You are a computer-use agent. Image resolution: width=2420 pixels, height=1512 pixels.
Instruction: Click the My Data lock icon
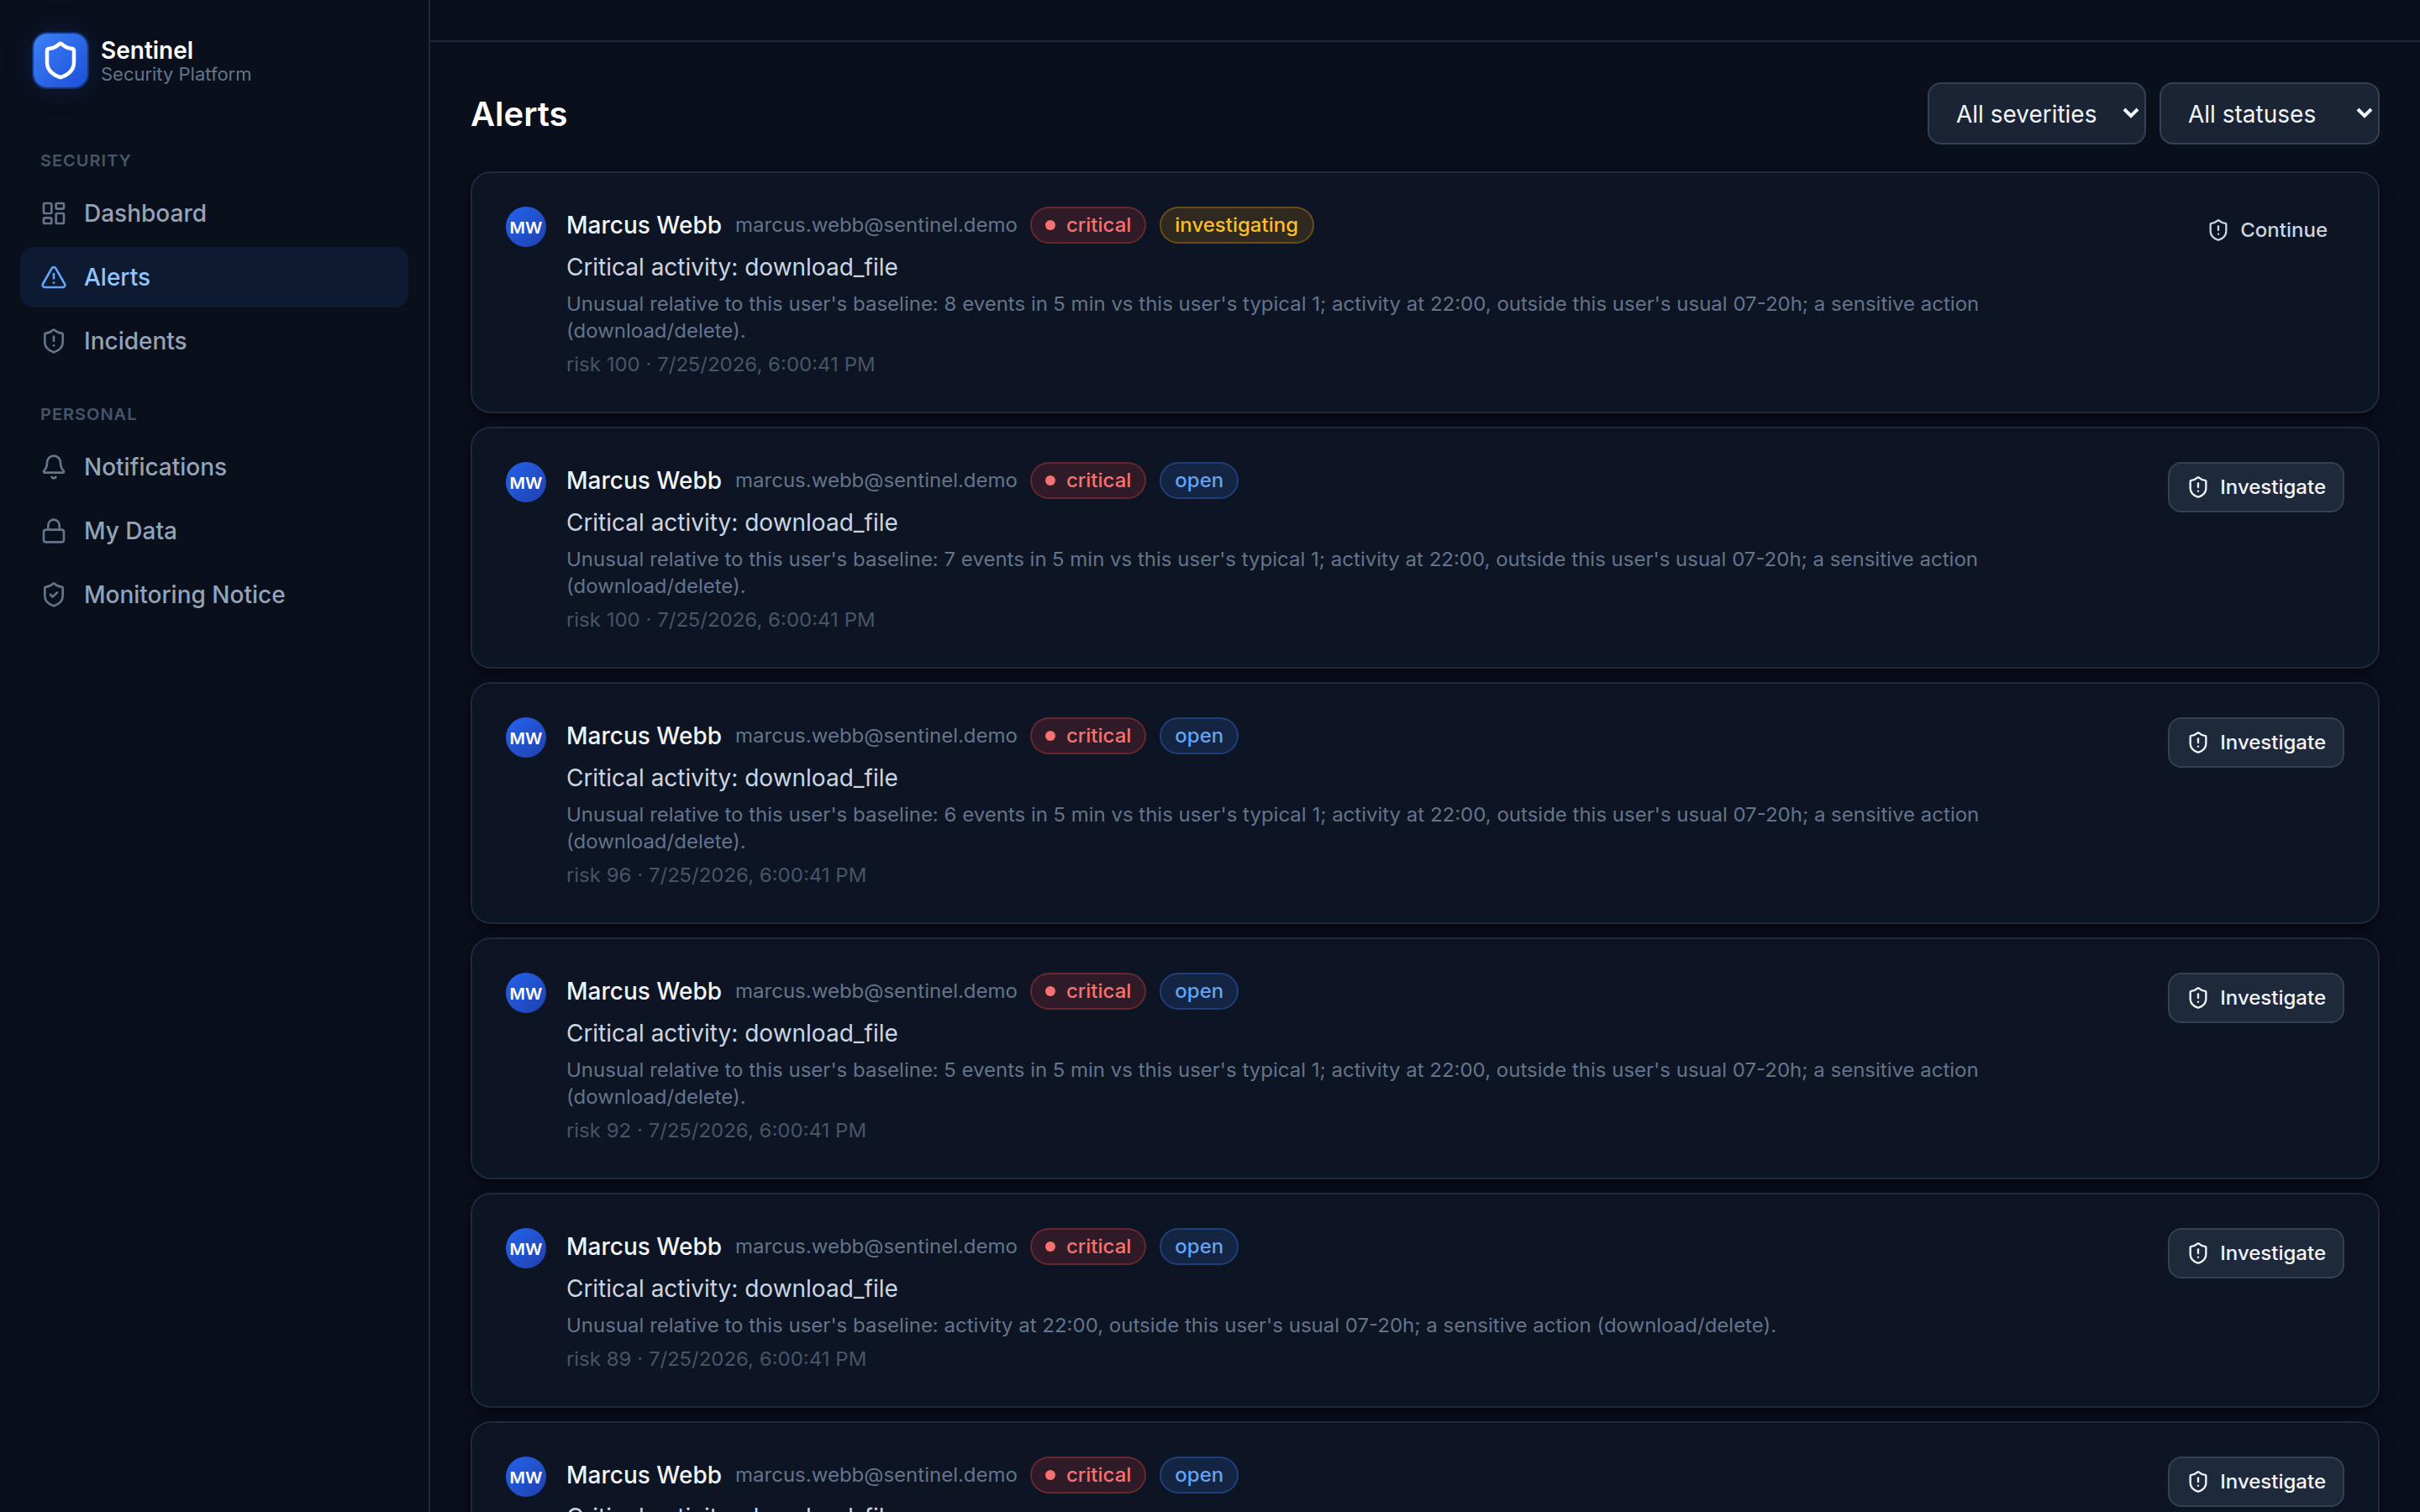click(54, 531)
